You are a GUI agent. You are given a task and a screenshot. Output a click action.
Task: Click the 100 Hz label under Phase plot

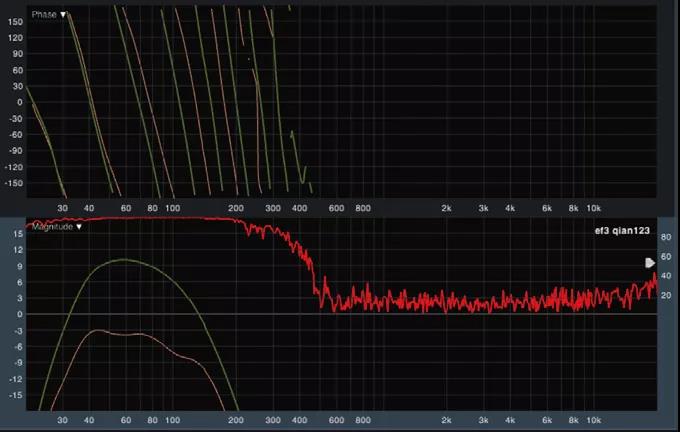pos(172,208)
